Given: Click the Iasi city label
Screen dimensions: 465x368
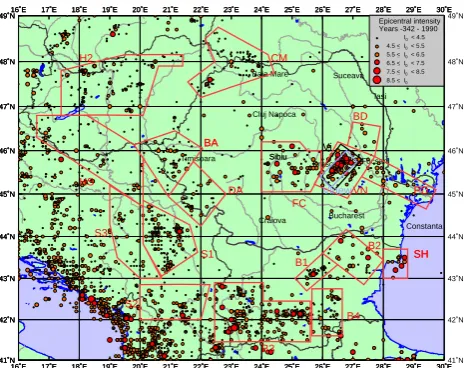Looking at the screenshot, I should click(380, 96).
